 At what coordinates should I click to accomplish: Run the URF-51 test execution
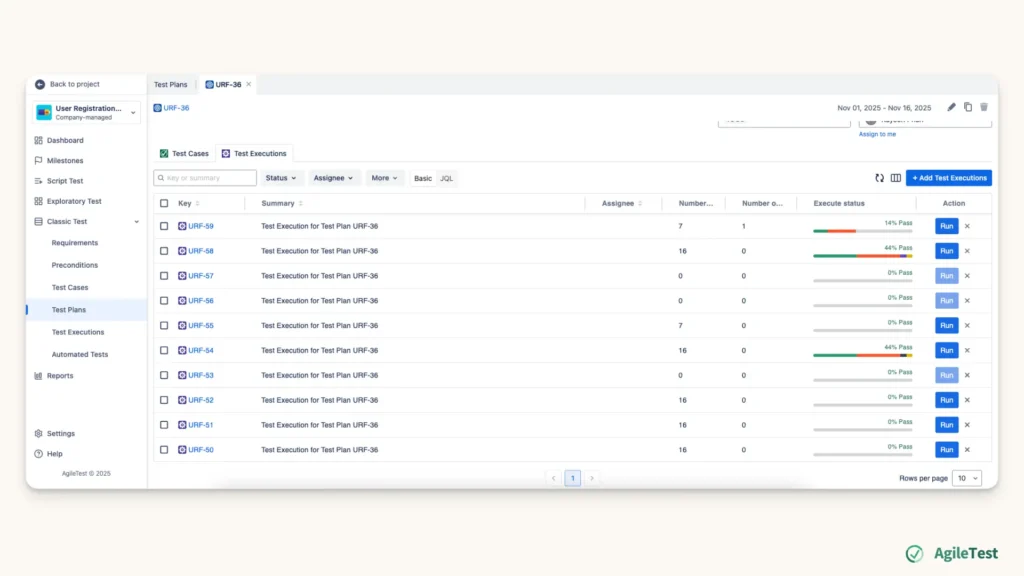[946, 425]
